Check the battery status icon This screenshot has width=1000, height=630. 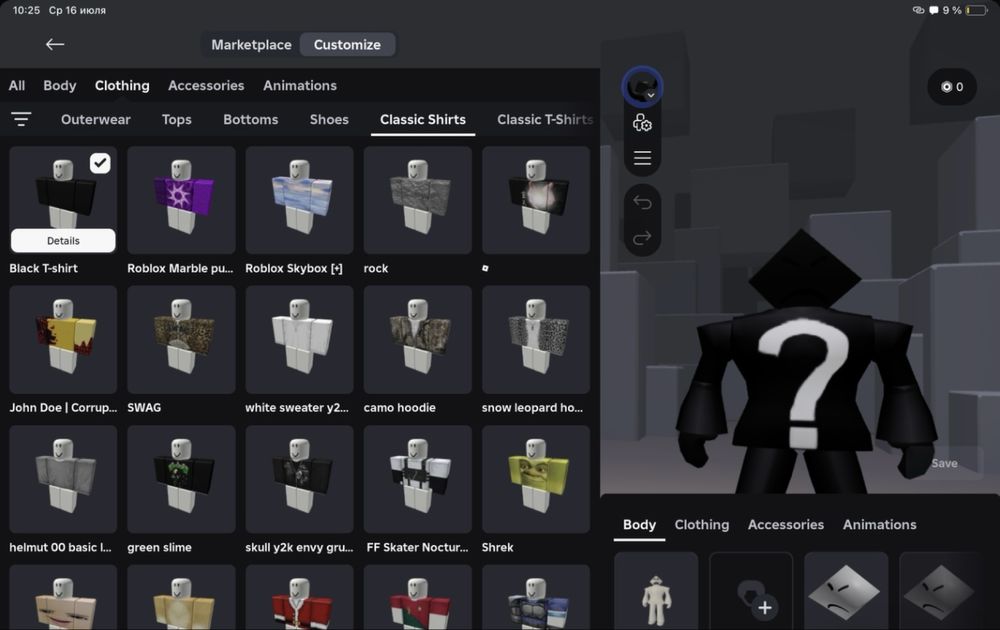pos(976,10)
